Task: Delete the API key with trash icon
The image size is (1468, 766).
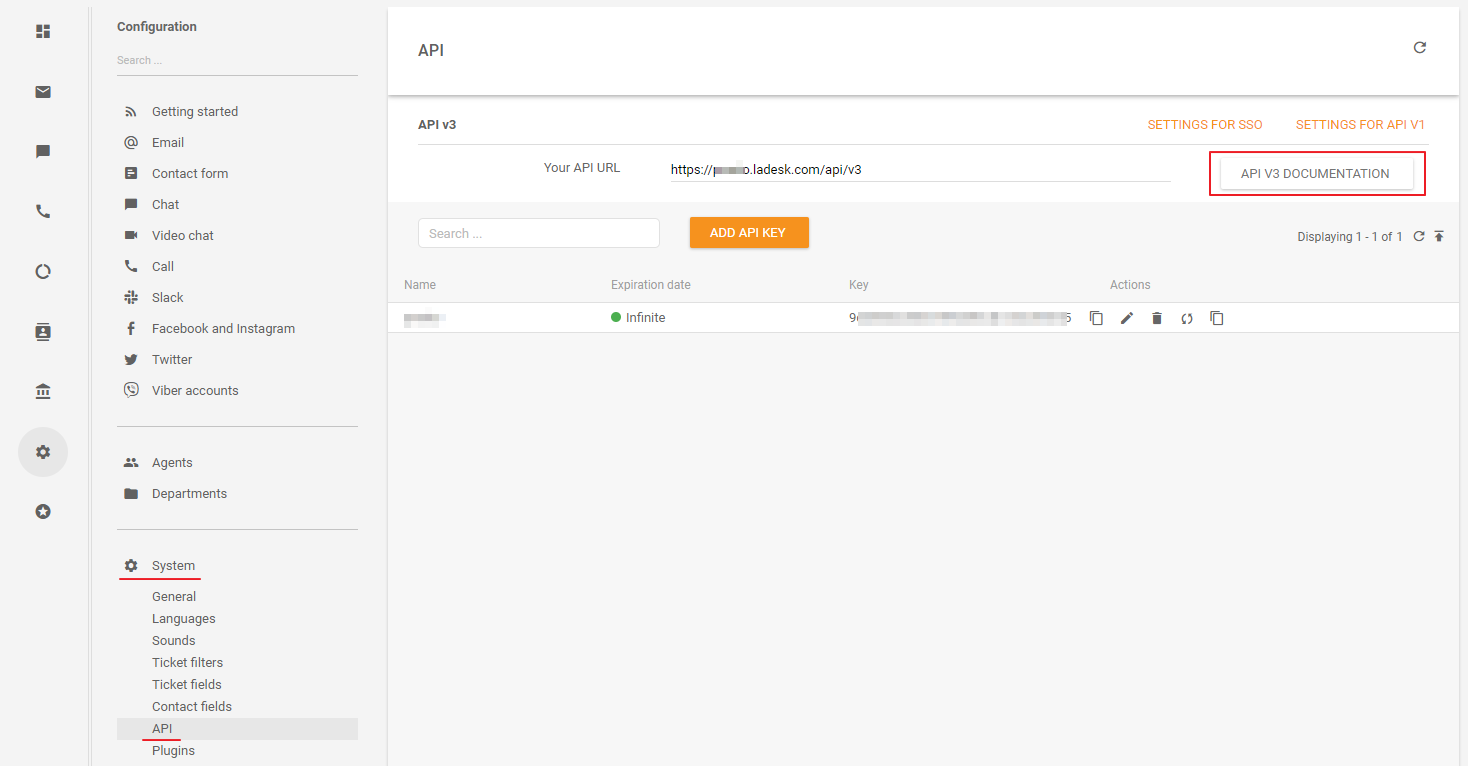Action: coord(1157,318)
